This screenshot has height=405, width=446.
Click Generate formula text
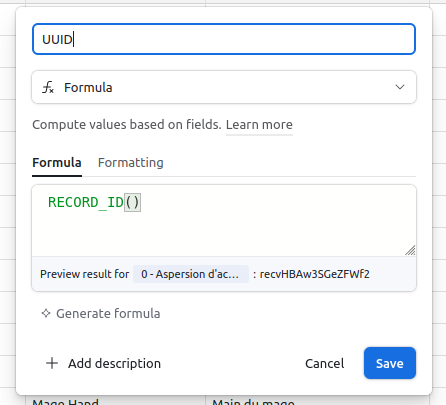pyautogui.click(x=108, y=314)
